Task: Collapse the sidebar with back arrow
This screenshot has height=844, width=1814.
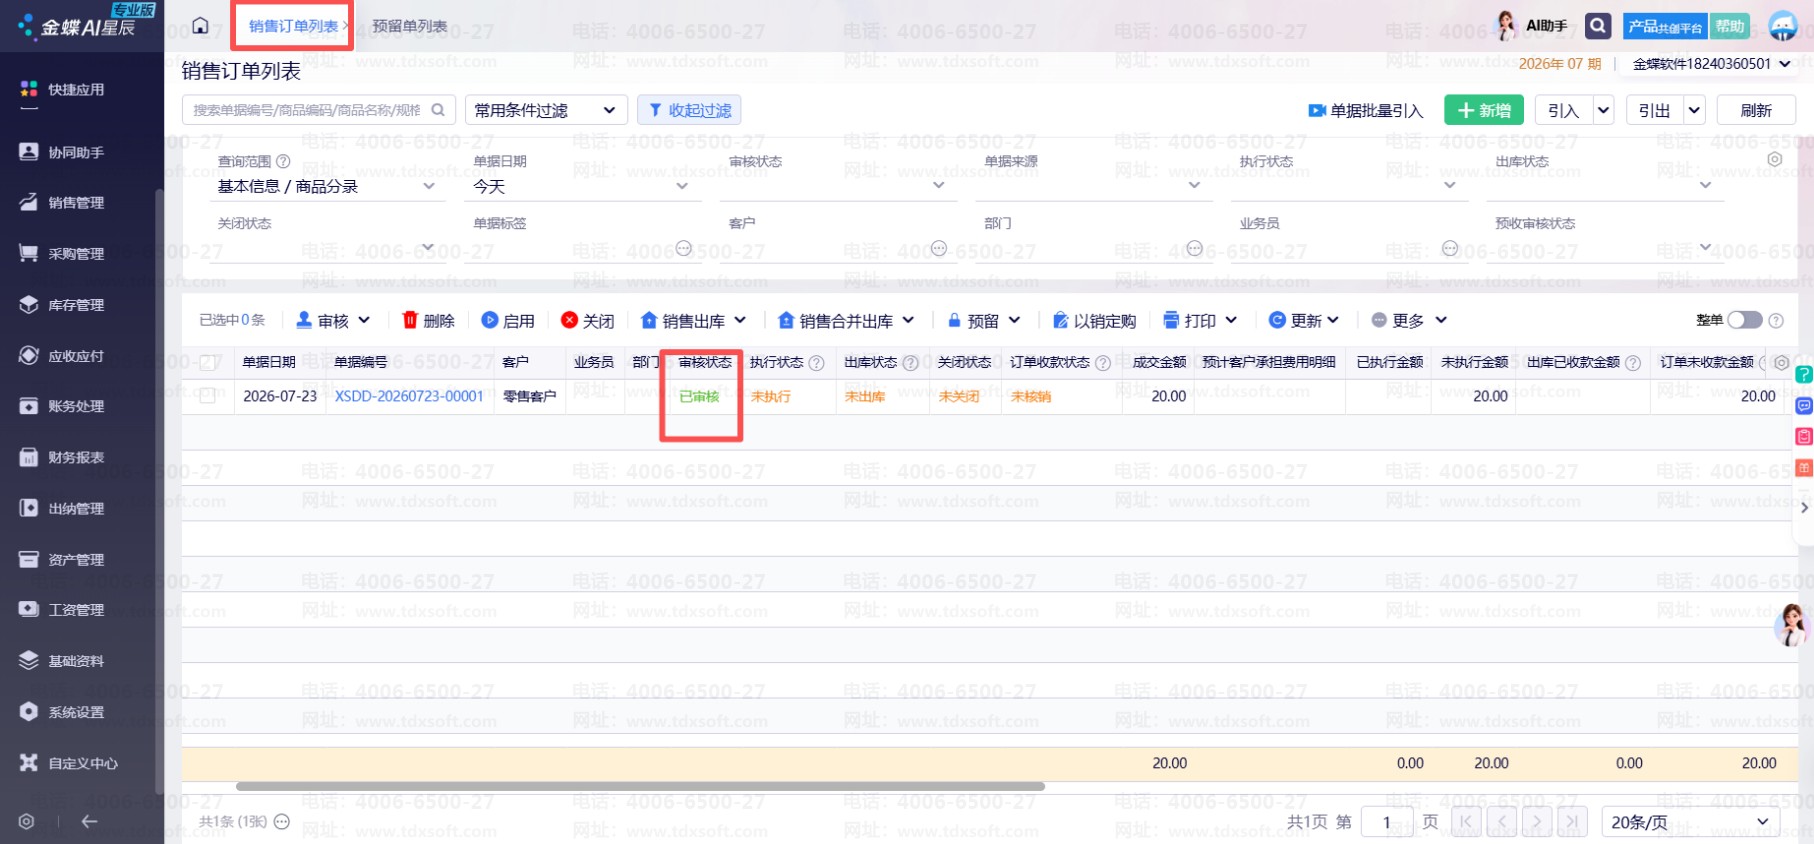Action: [89, 821]
